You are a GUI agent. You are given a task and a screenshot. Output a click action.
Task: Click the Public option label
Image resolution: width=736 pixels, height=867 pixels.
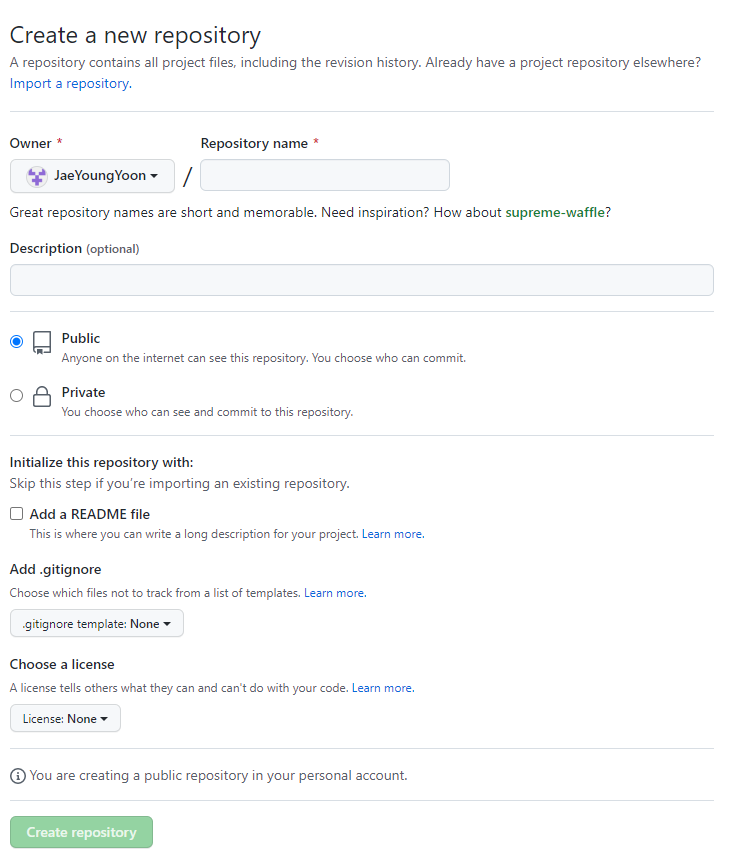[81, 338]
